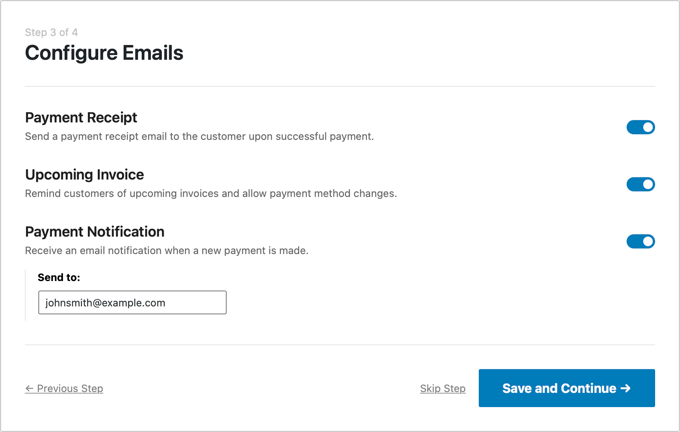The width and height of the screenshot is (680, 432).
Task: Go back via the Previous Step link
Action: tap(69, 388)
